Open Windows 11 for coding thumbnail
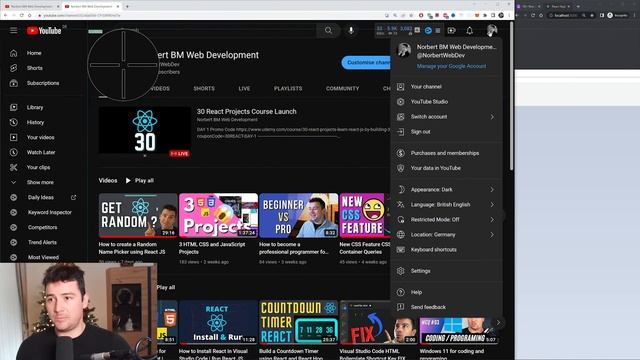The width and height of the screenshot is (640, 360). [x=459, y=331]
